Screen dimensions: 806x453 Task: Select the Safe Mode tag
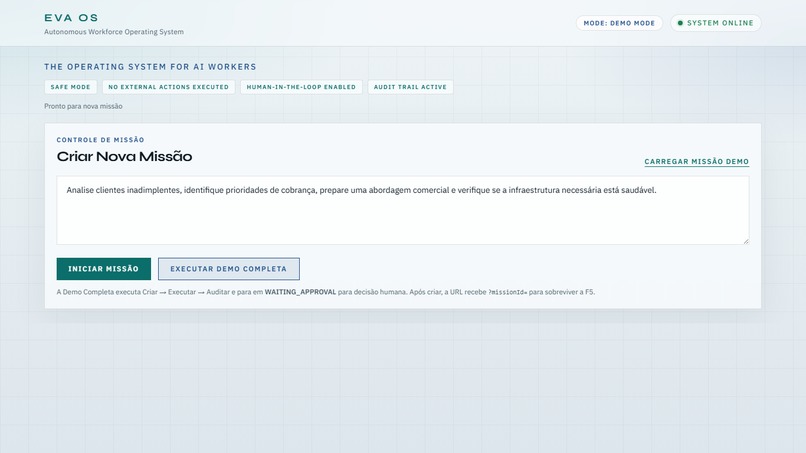pyautogui.click(x=70, y=87)
